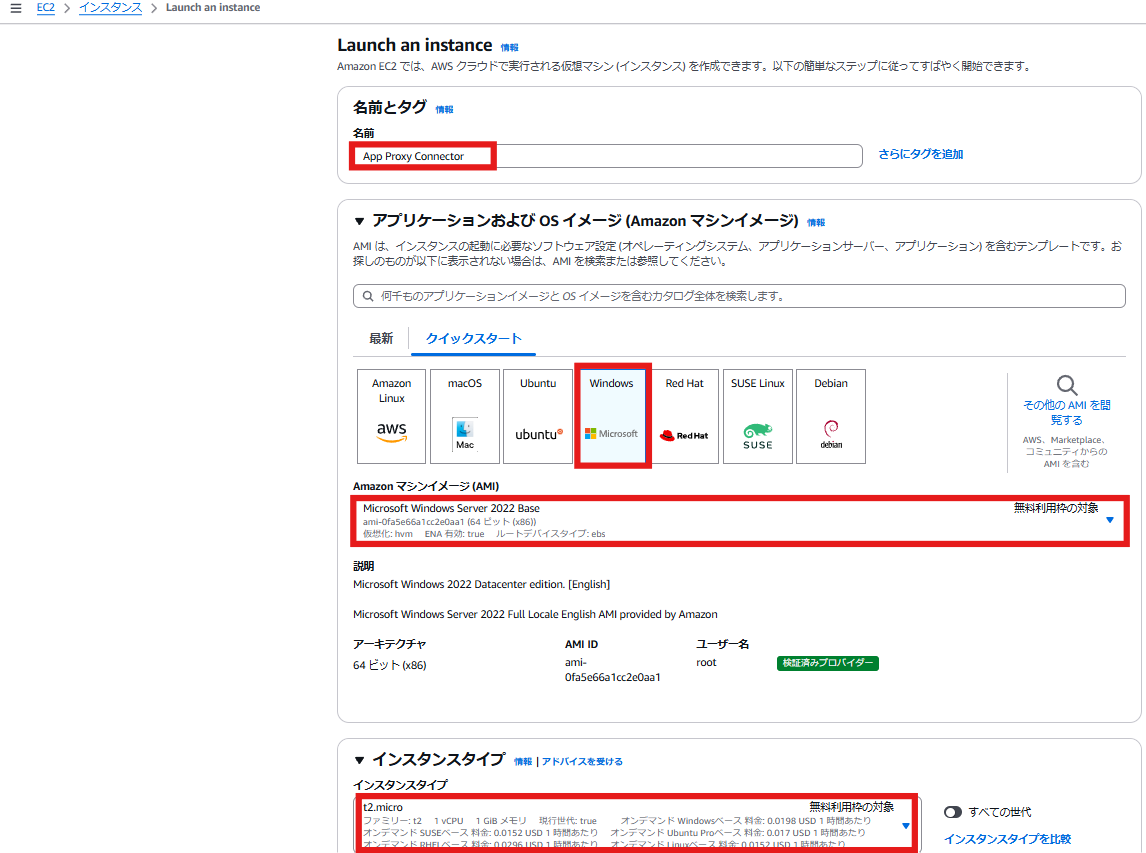1146x853 pixels.
Task: Open インスタンスタイプを比較 link
Action: coord(1007,839)
